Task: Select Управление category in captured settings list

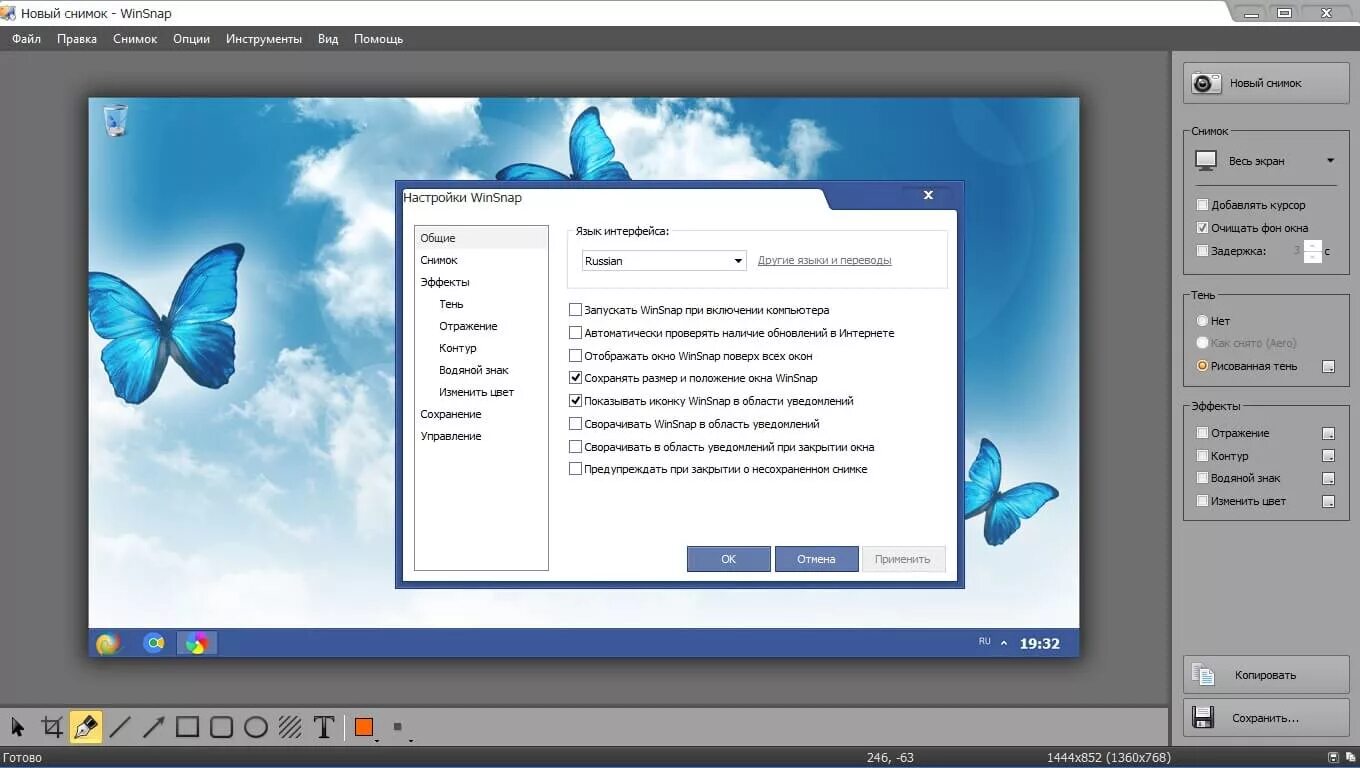Action: pyautogui.click(x=451, y=436)
